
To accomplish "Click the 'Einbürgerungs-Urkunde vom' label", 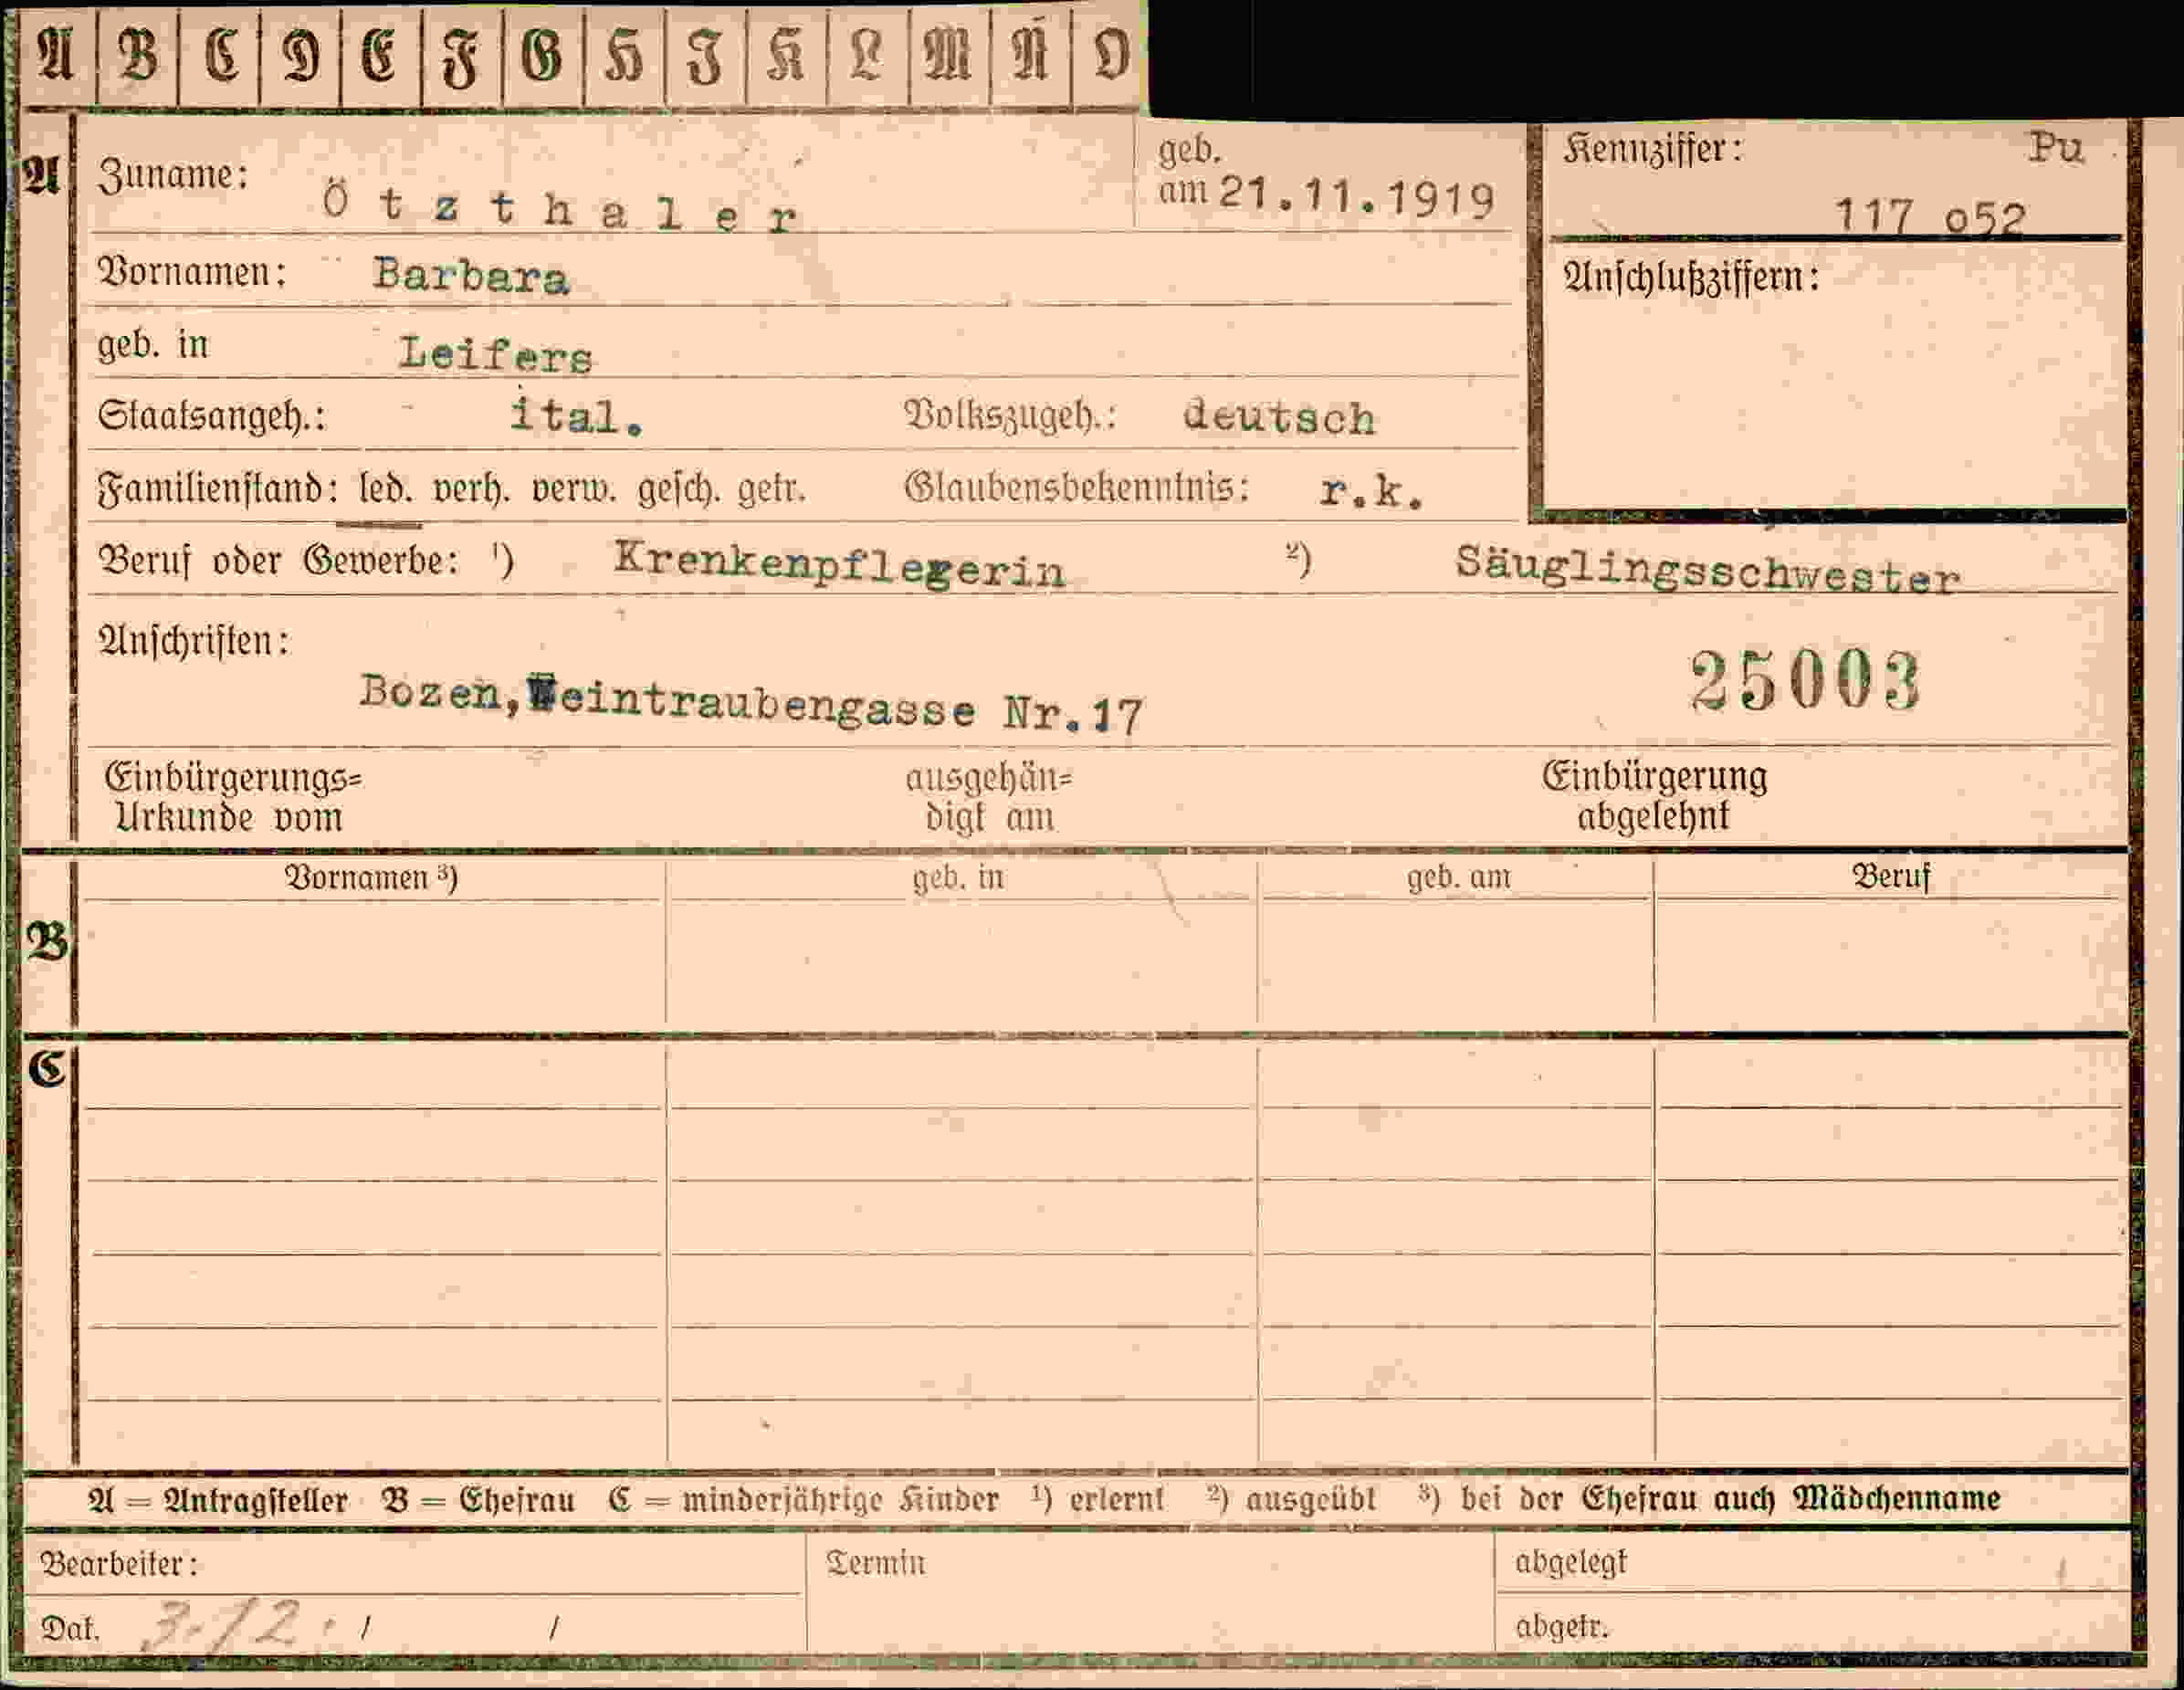I will (x=233, y=797).
